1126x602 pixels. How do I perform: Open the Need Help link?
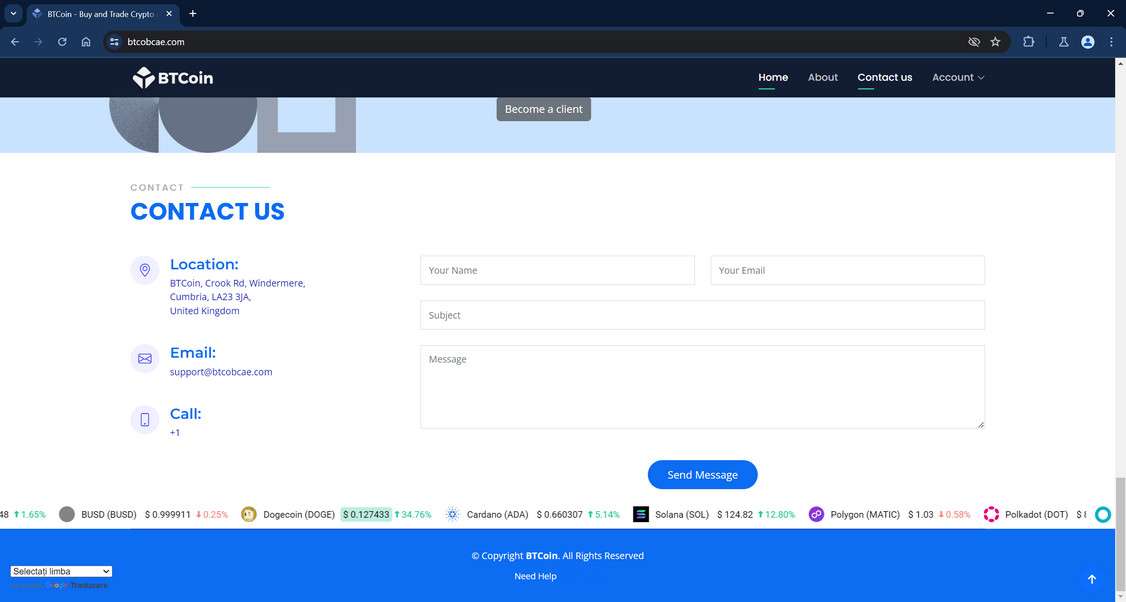535,576
